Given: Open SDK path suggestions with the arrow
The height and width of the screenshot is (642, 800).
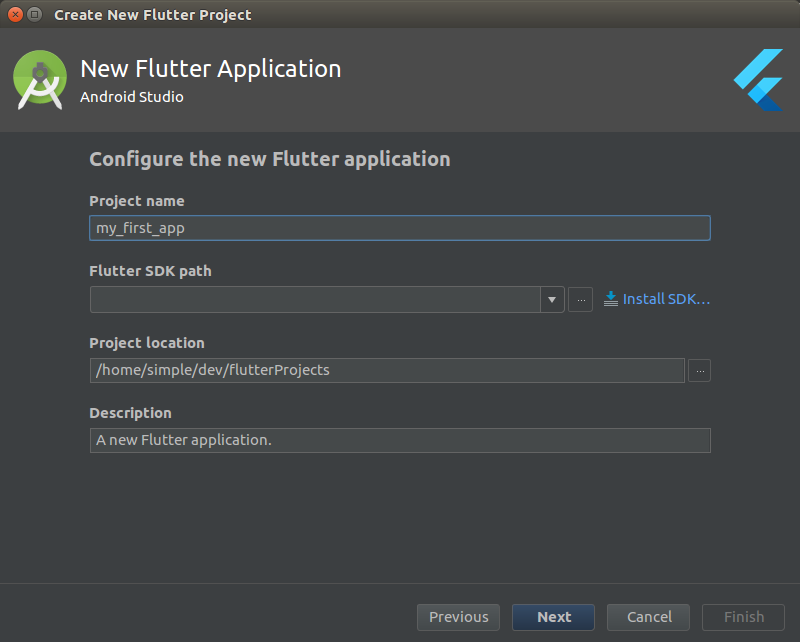Looking at the screenshot, I should click(x=552, y=298).
